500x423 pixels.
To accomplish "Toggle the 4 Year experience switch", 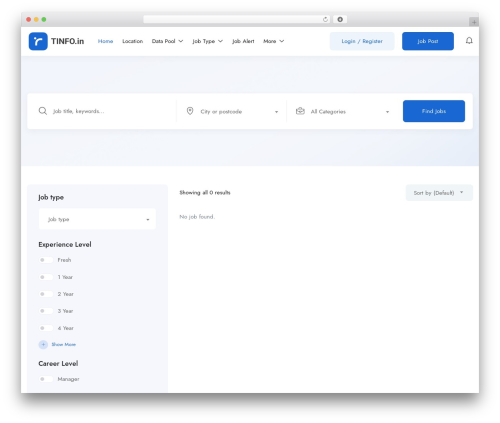I will (46, 328).
